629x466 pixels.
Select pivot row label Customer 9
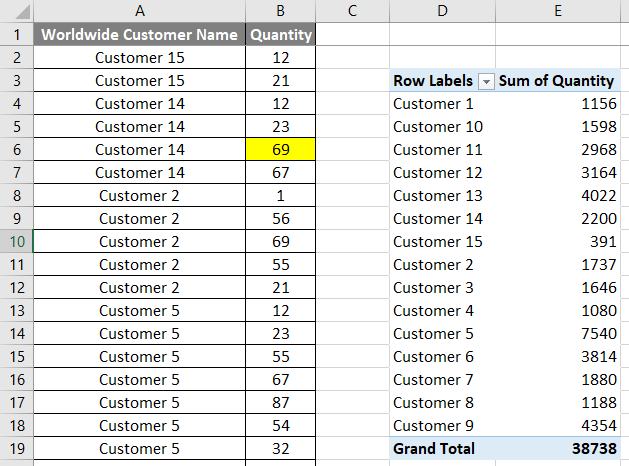[x=442, y=425]
